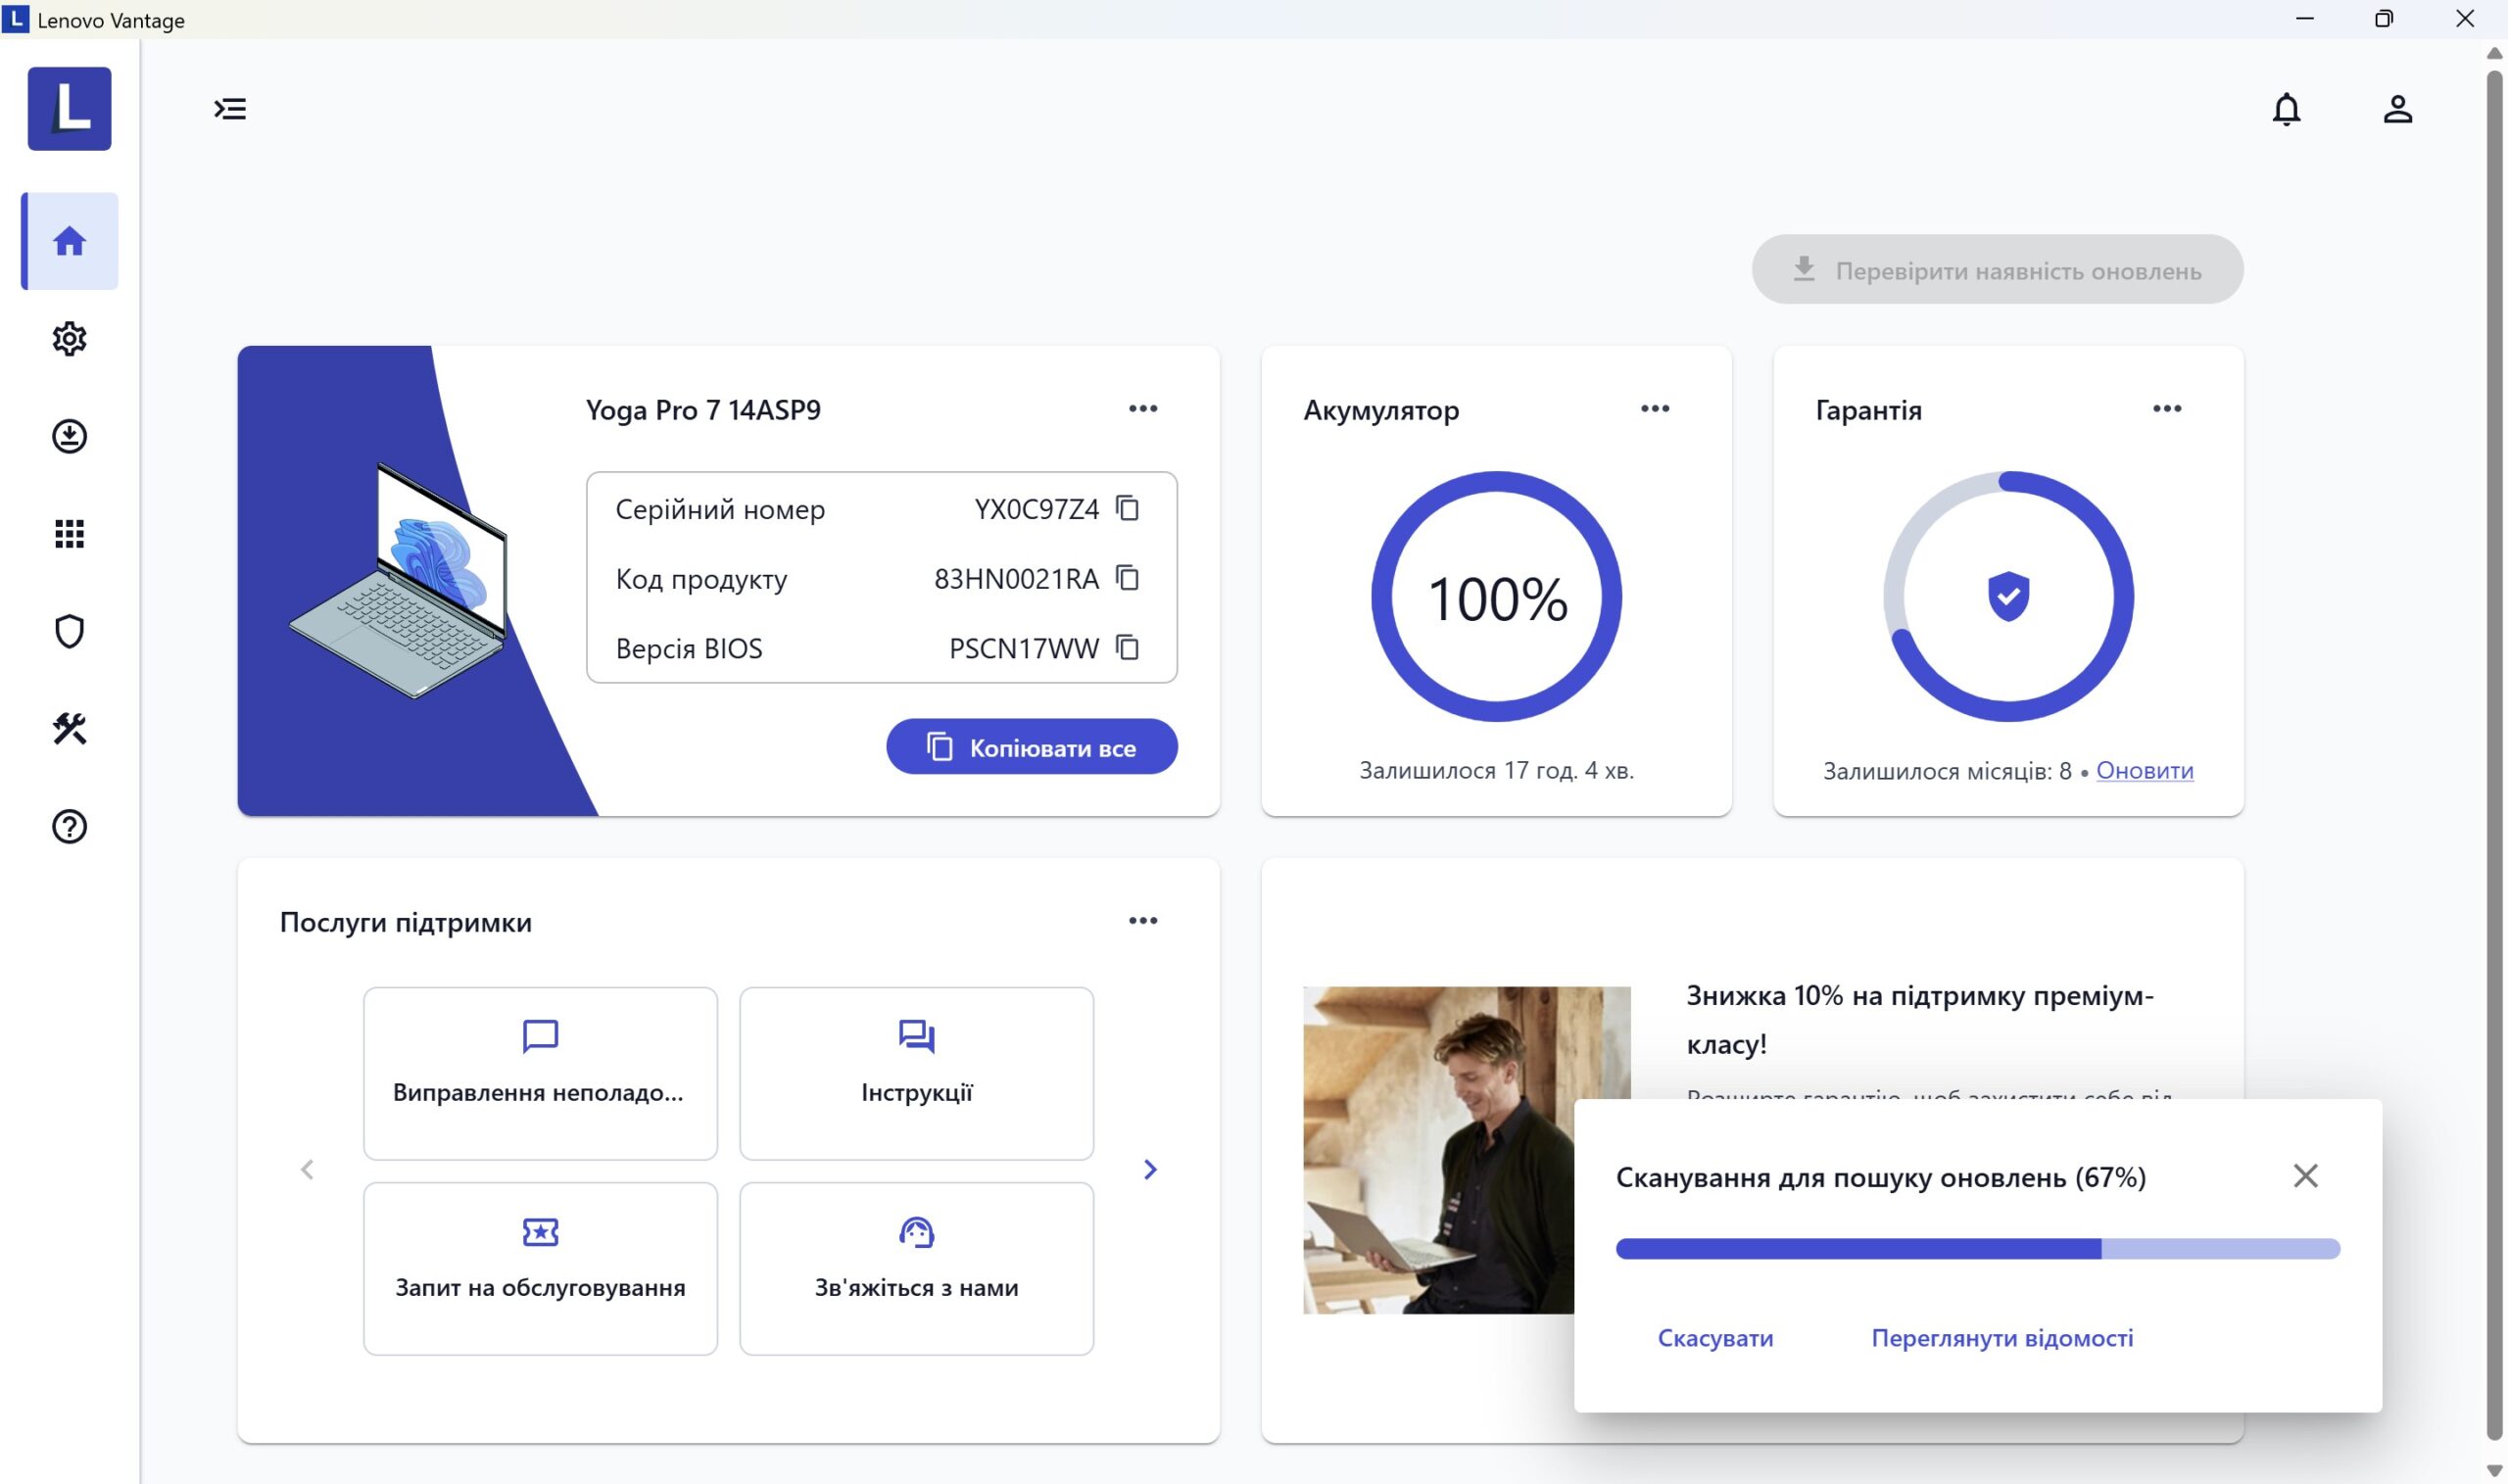Open the security shield icon in sidebar
2508x1484 pixels.
69,631
